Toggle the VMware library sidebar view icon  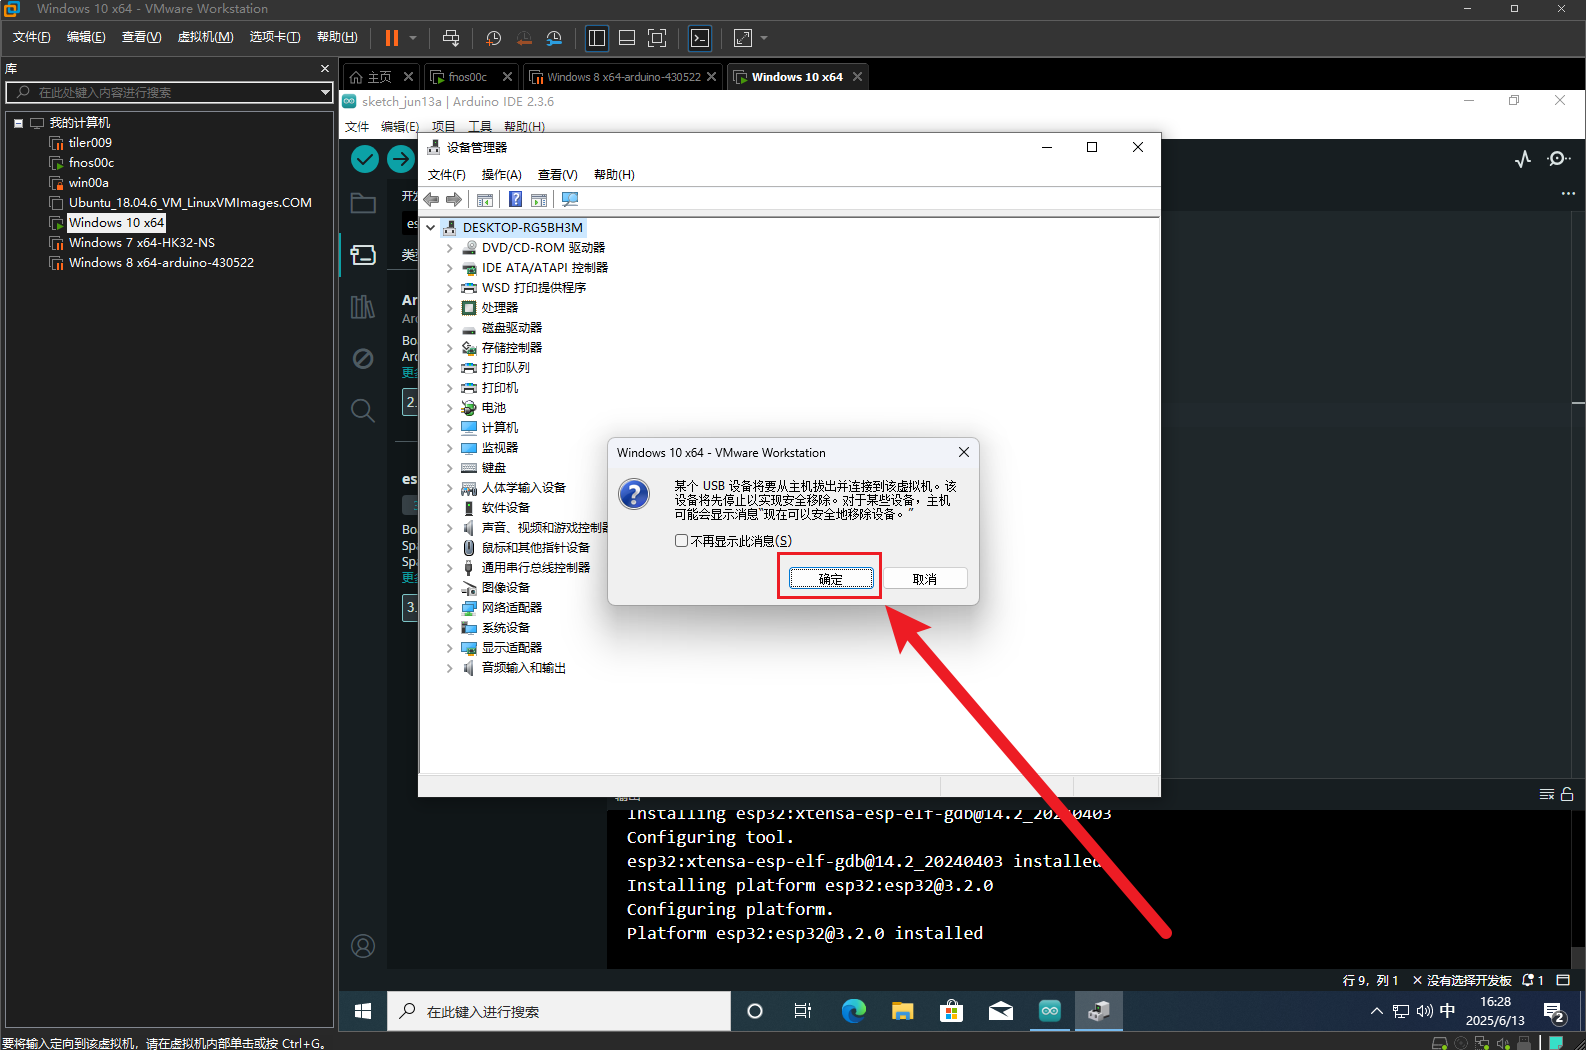pyautogui.click(x=597, y=38)
